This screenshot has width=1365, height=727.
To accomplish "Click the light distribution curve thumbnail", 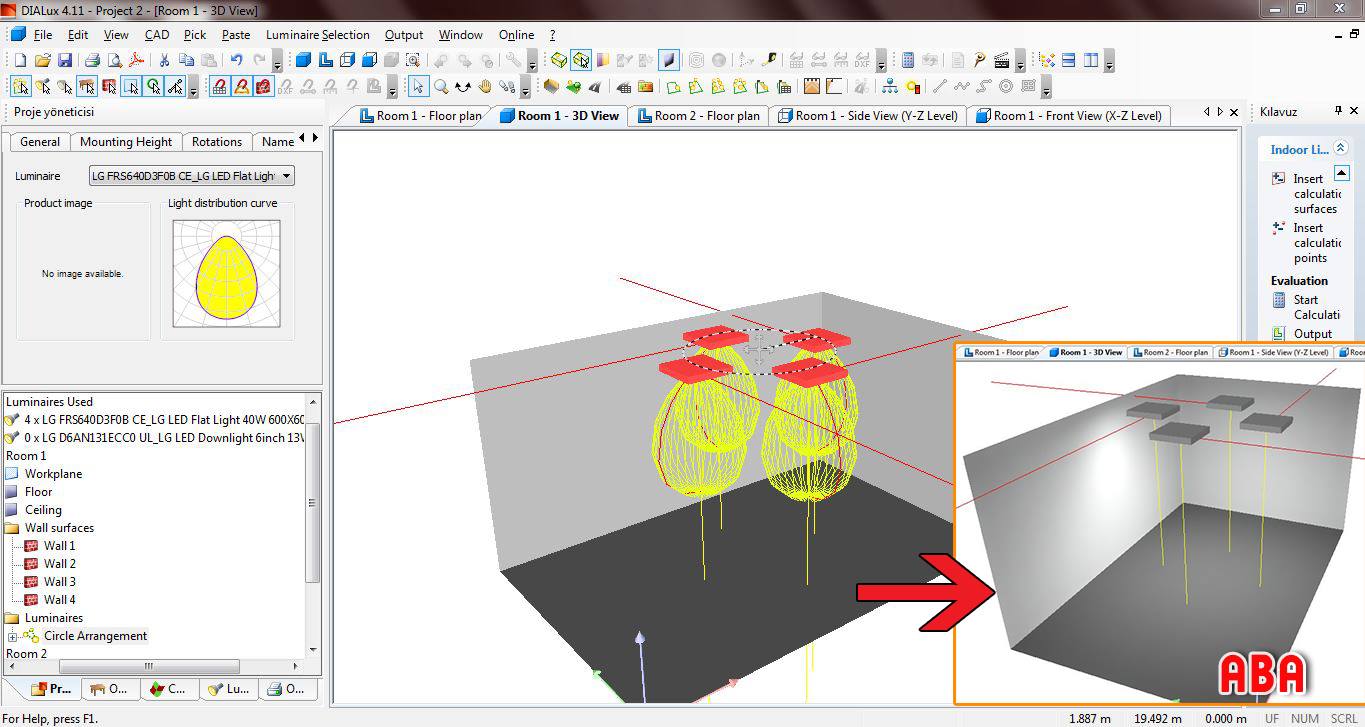I will click(226, 273).
